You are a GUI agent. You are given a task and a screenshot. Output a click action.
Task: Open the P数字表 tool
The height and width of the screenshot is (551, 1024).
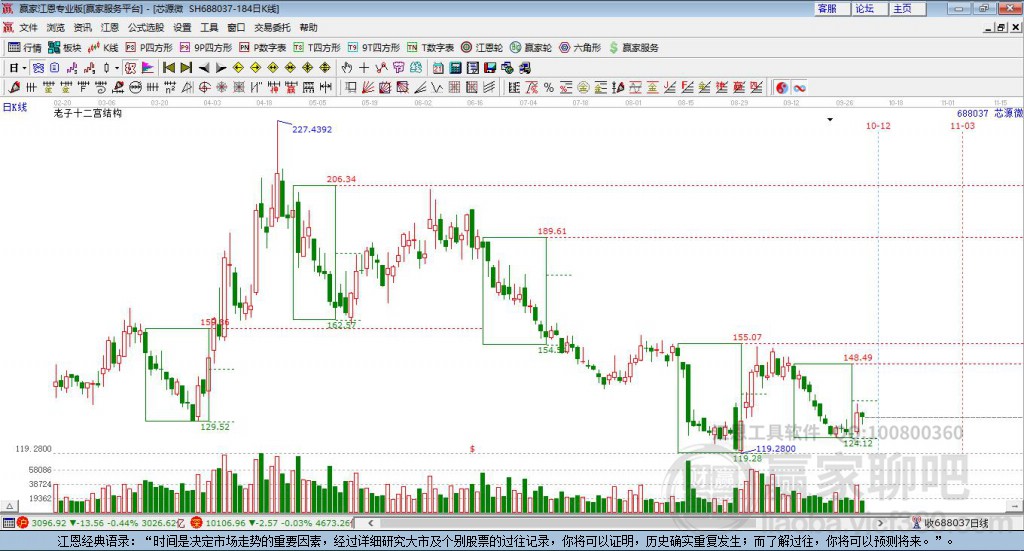(263, 48)
